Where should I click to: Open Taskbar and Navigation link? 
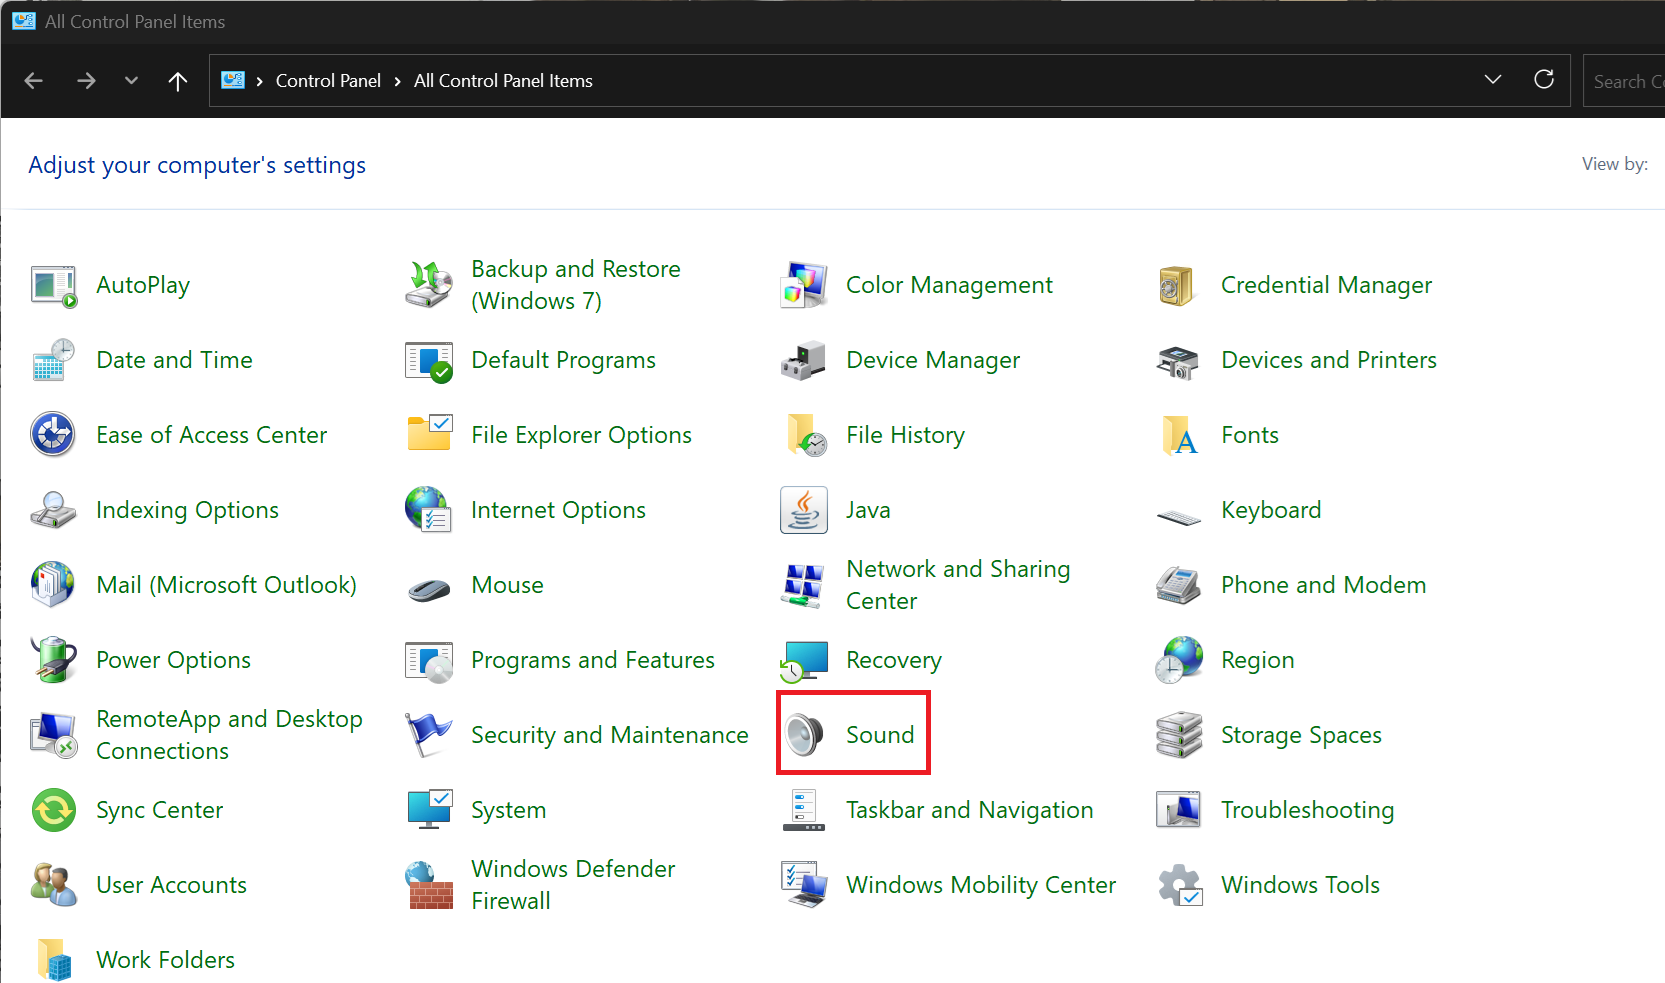[x=970, y=810]
